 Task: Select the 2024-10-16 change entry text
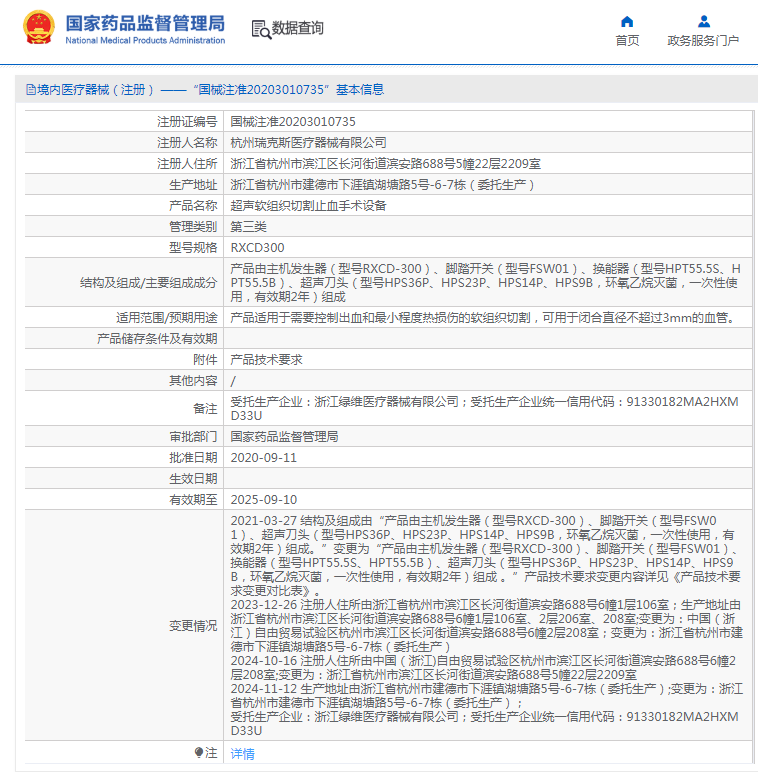click(483, 668)
